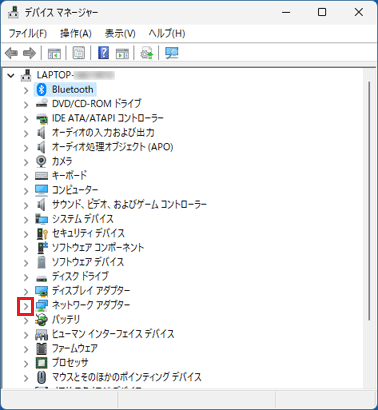Screen dimensions: 378x410
Task: Click the オーディオ処理オブジェクト (APO) speaker icon
Action: pos(41,147)
